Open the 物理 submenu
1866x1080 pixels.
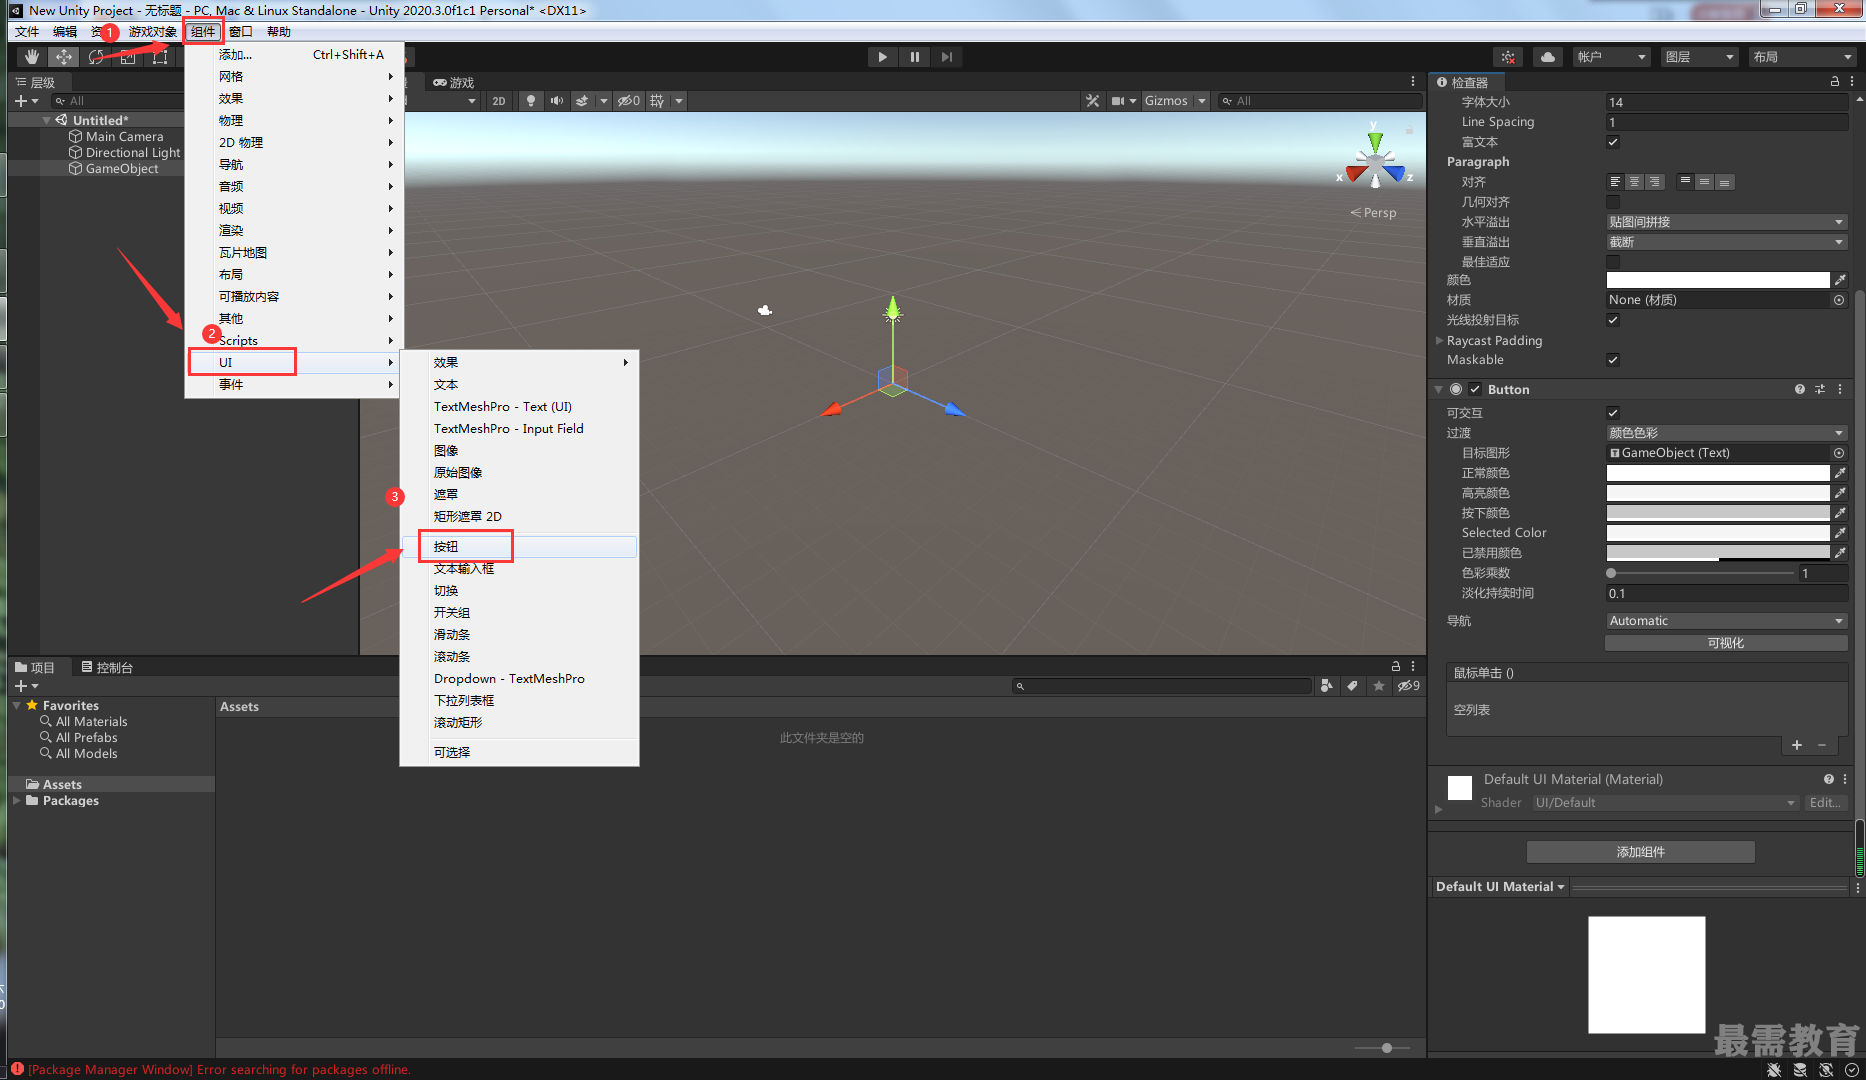(295, 120)
